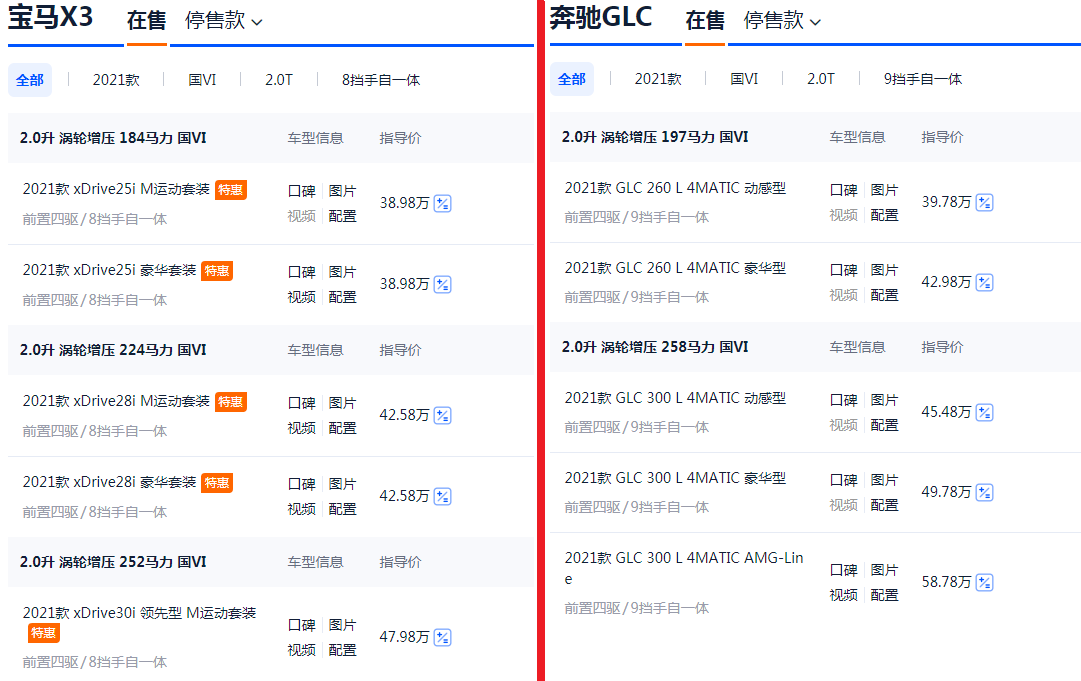Filter 奔驰GLC list by 2021款
The width and height of the screenshot is (1081, 681).
point(658,79)
